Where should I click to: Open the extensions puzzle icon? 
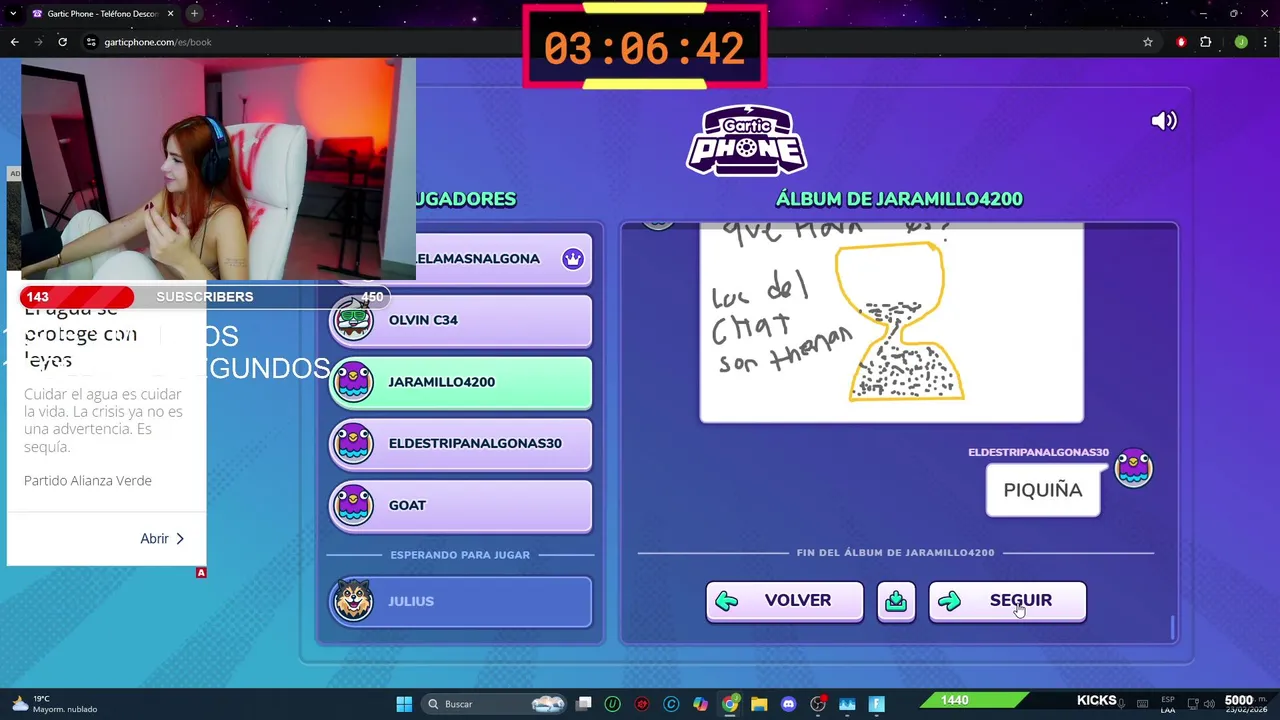tap(1206, 42)
